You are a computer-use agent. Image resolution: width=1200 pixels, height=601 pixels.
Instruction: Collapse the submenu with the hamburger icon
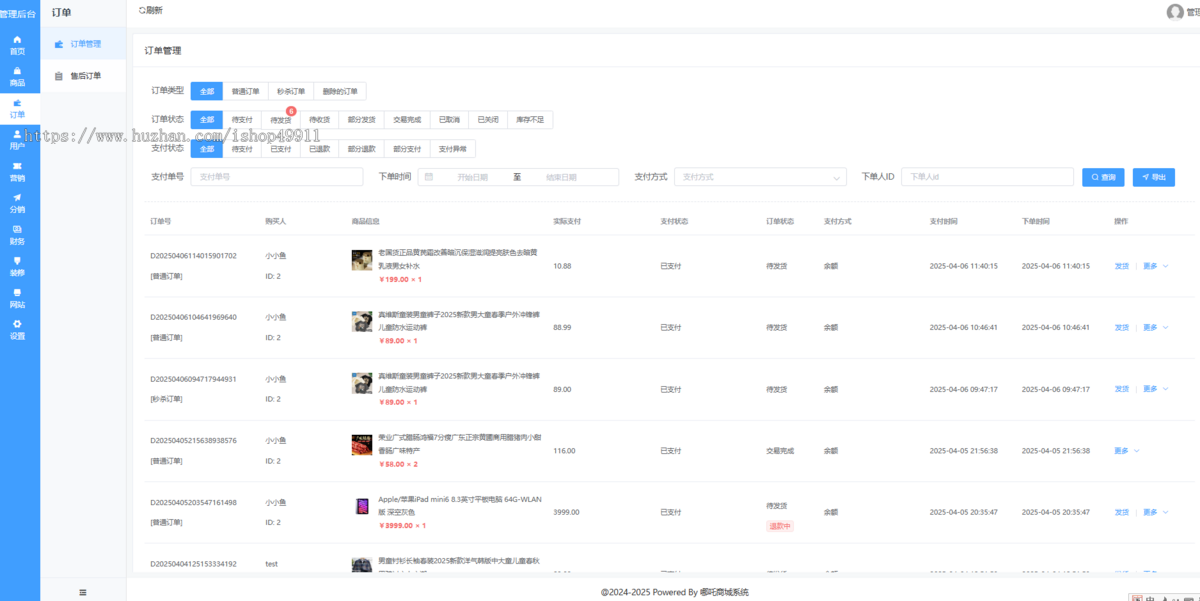point(83,593)
